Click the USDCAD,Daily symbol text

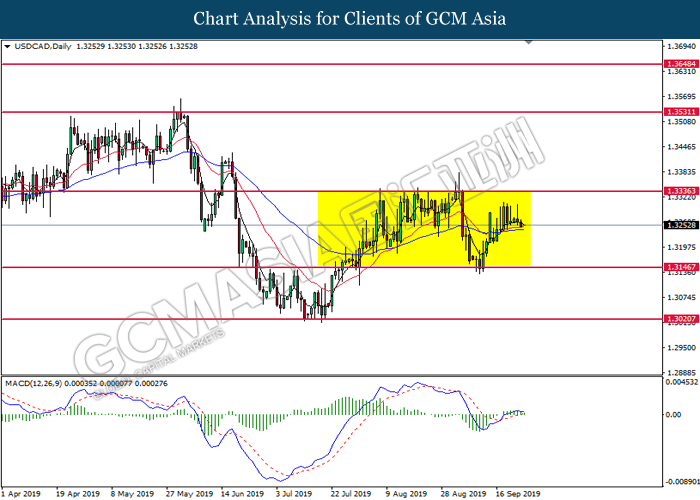[x=43, y=46]
